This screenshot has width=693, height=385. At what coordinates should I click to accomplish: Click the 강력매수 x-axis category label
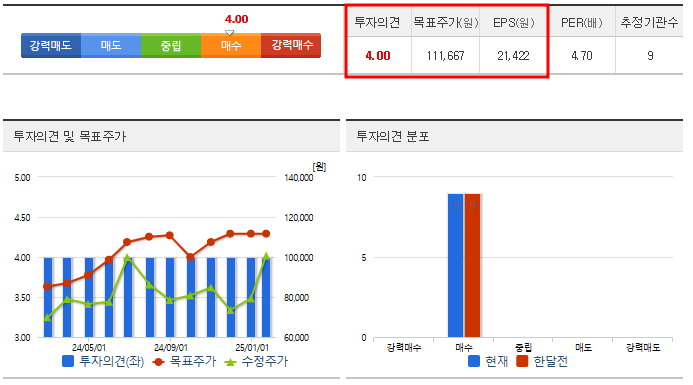pos(404,348)
